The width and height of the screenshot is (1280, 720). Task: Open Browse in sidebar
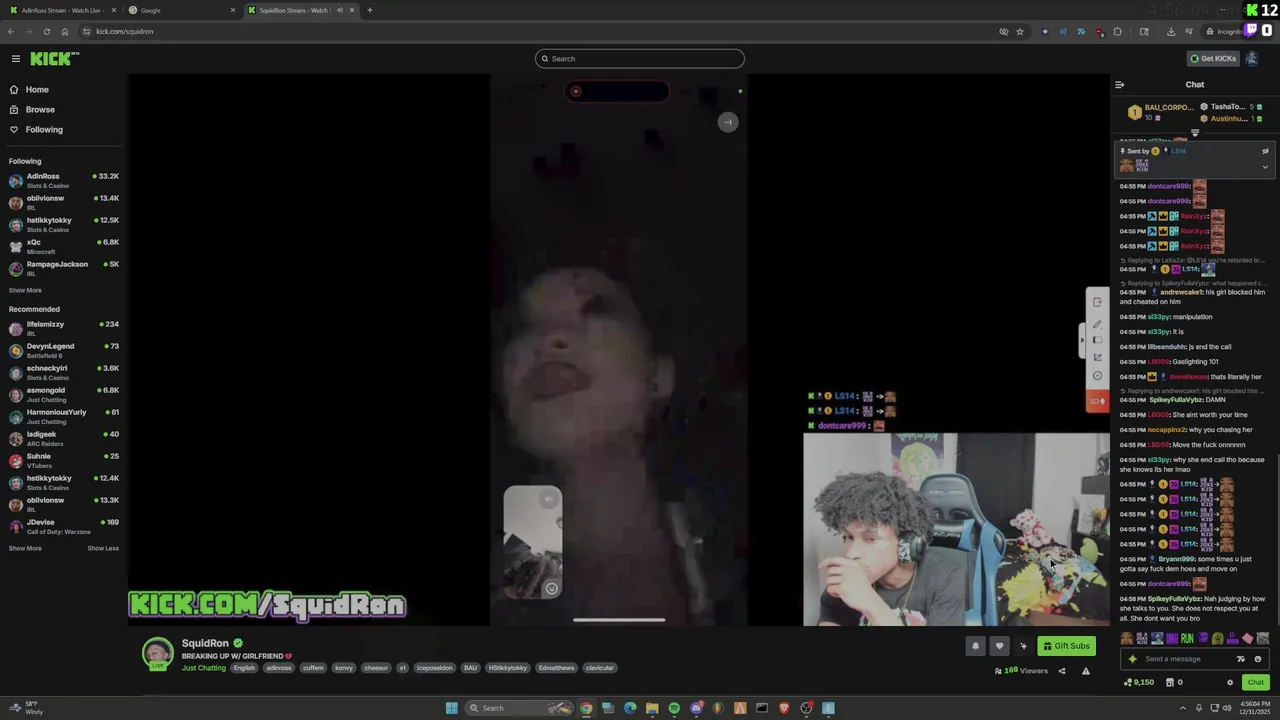[x=40, y=110]
